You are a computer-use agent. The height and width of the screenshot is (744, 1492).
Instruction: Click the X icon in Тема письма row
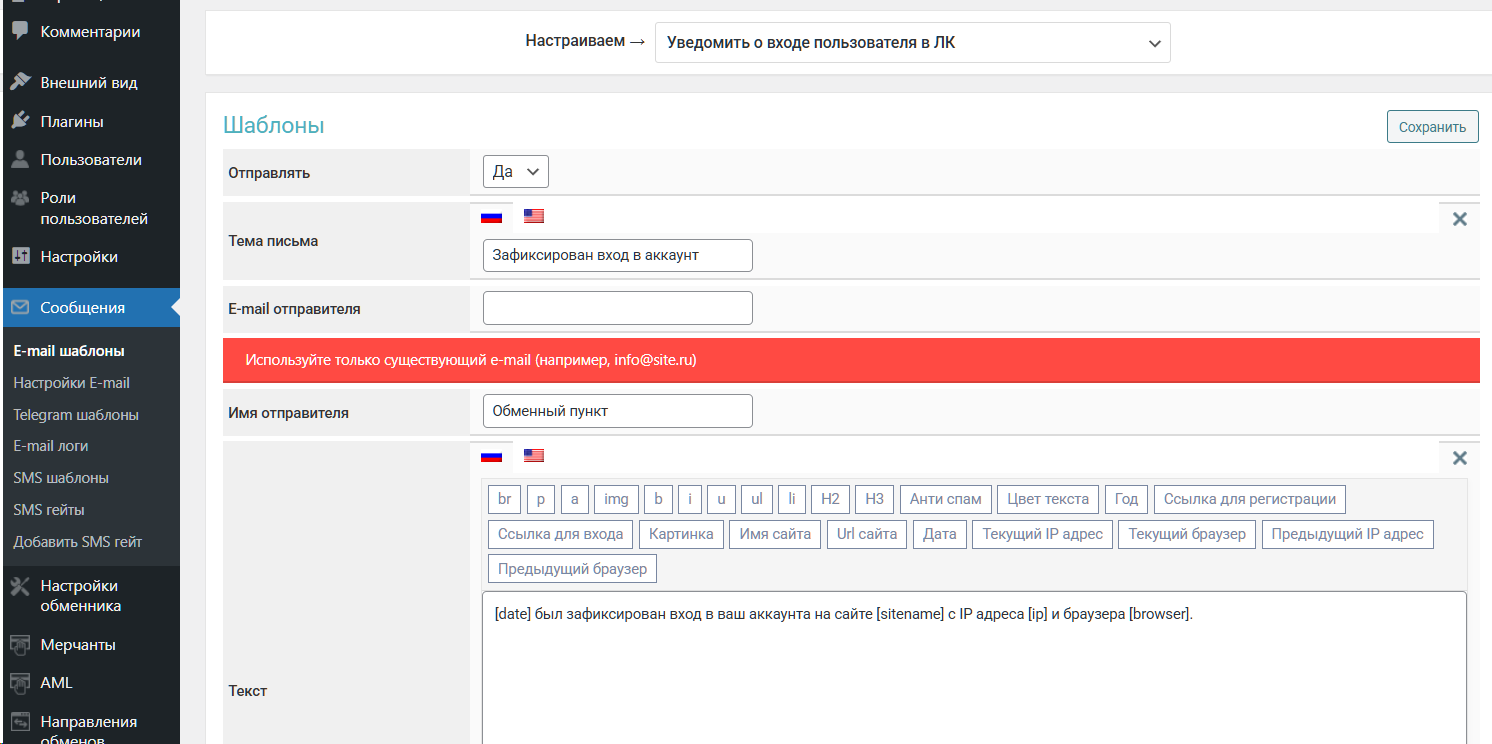(x=1459, y=219)
